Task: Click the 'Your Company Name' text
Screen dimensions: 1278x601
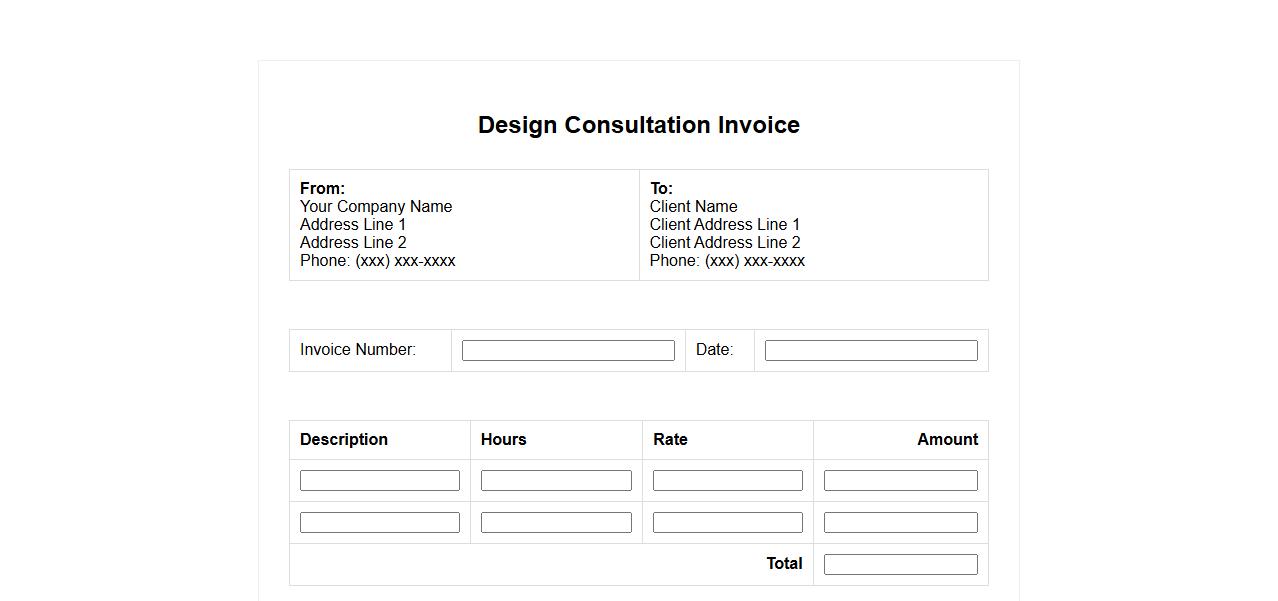Action: [376, 207]
